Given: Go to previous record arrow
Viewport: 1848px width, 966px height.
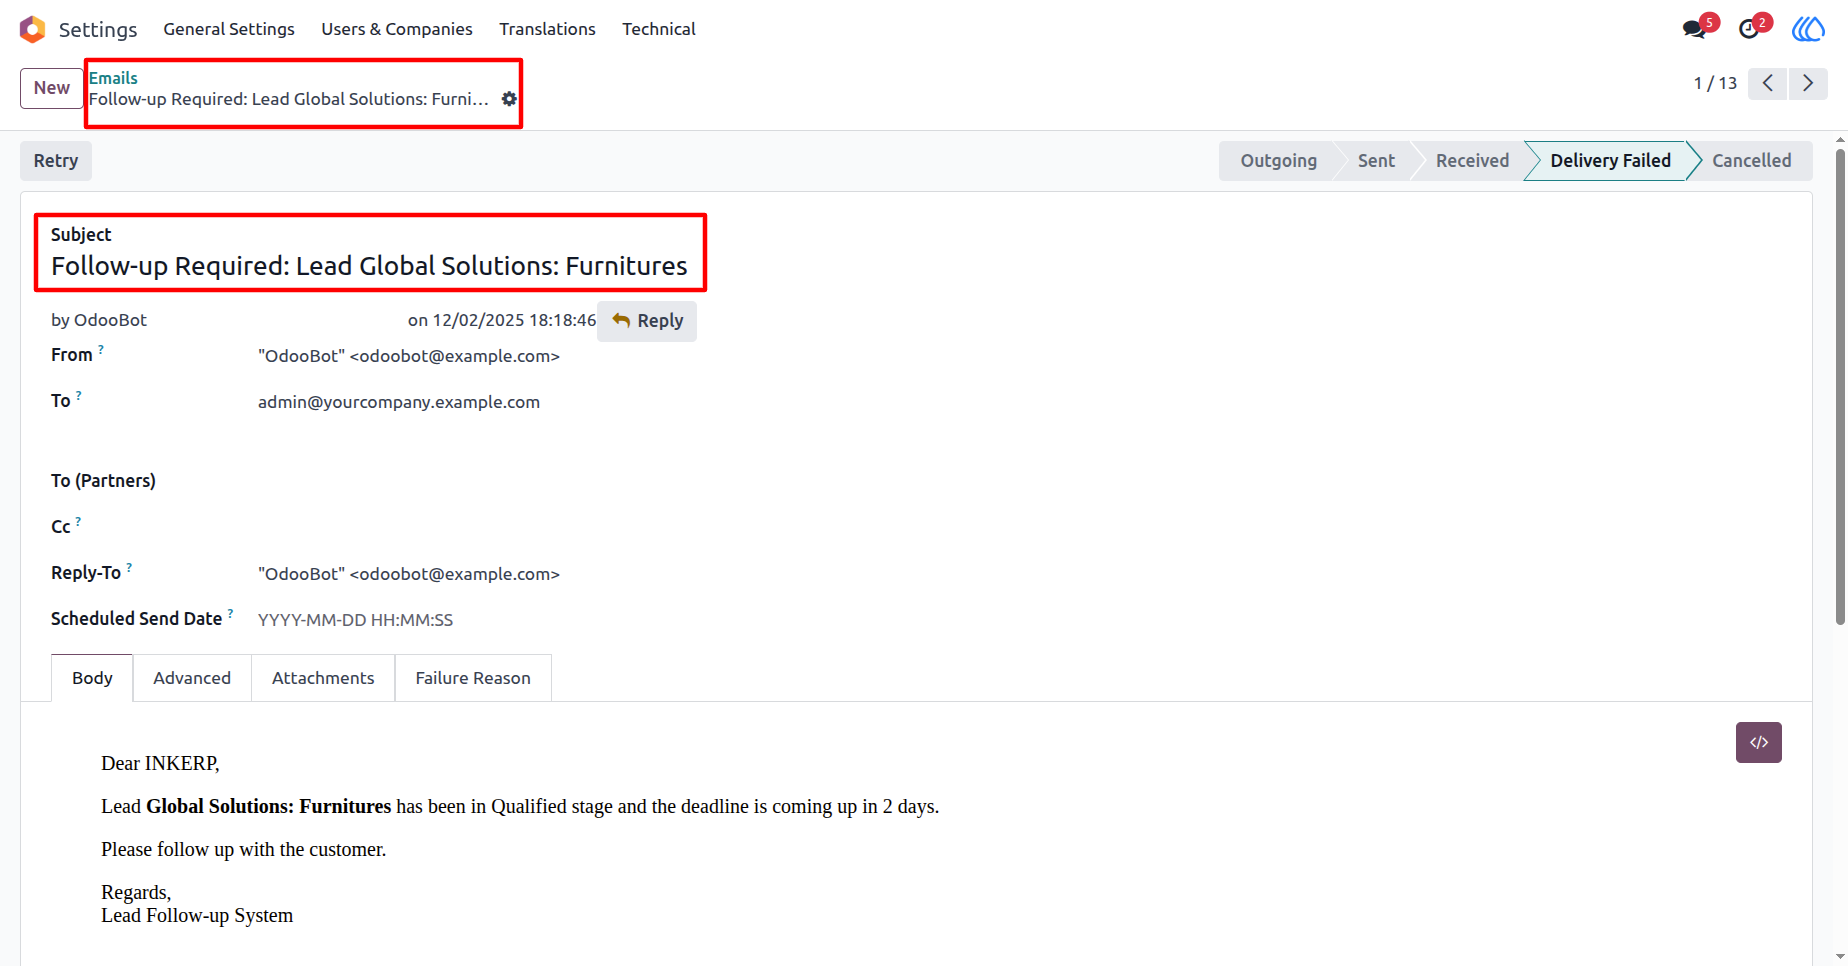Looking at the screenshot, I should [x=1768, y=83].
